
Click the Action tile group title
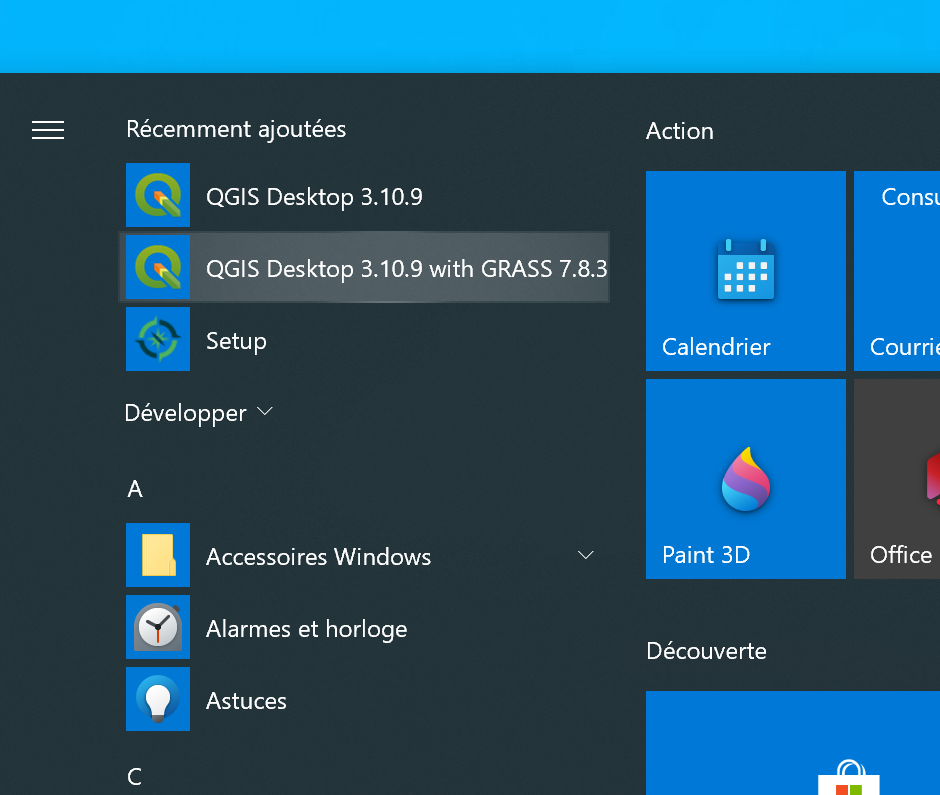680,131
